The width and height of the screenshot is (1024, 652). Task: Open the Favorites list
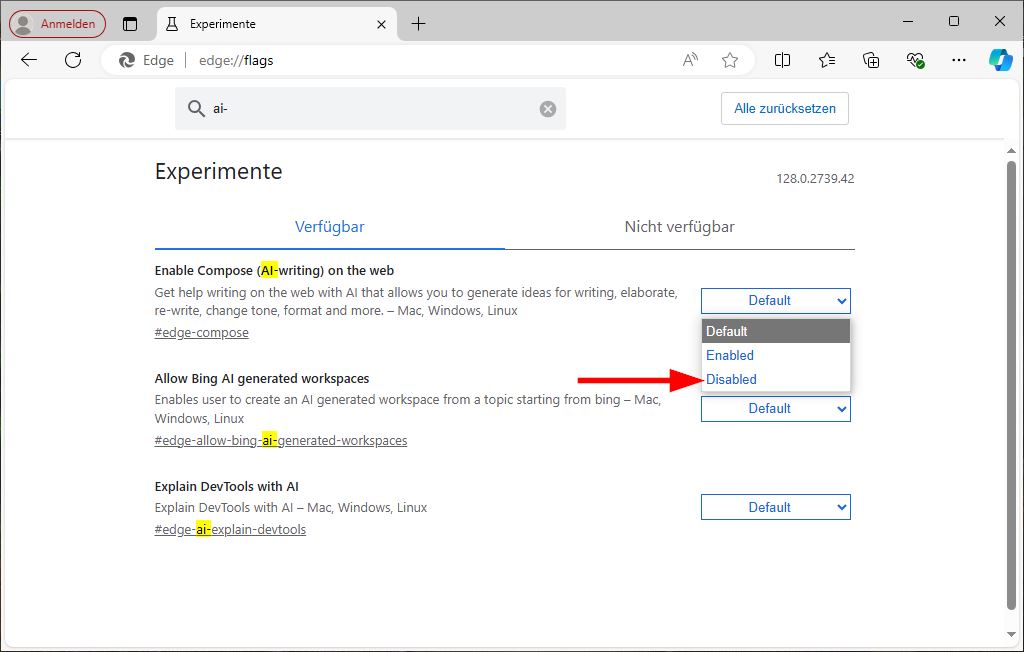pyautogui.click(x=826, y=60)
